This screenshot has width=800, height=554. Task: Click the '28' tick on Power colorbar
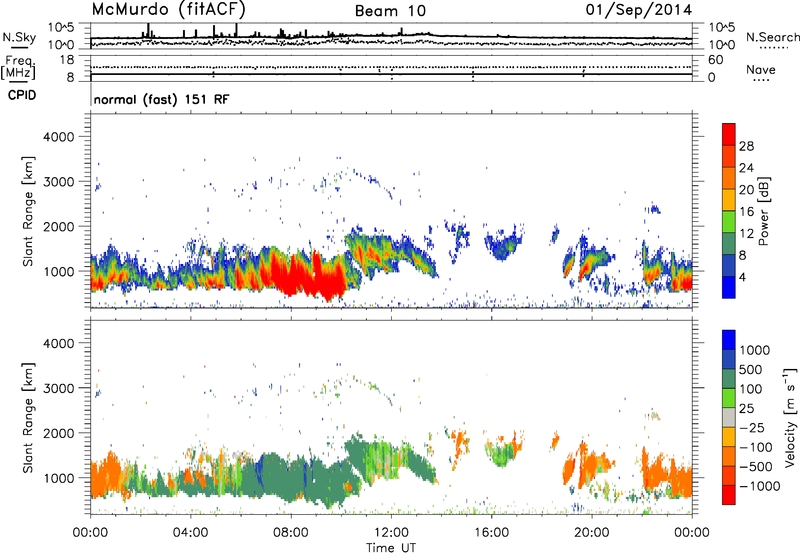746,146
